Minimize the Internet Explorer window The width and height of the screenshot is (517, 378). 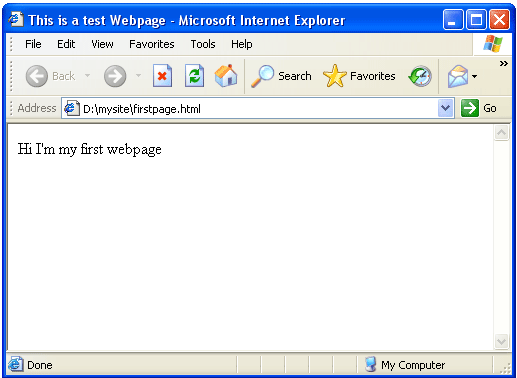(x=453, y=20)
